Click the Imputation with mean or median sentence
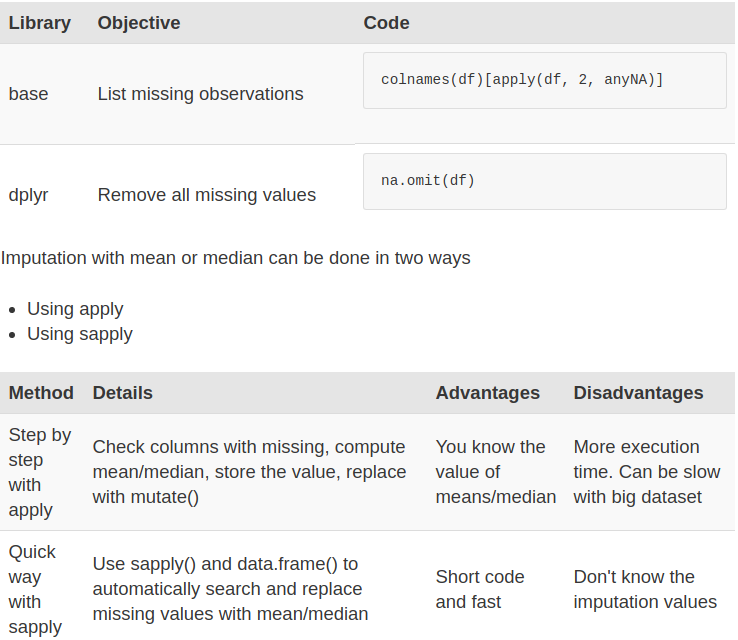Viewport: 738px width, 640px height. tap(235, 258)
